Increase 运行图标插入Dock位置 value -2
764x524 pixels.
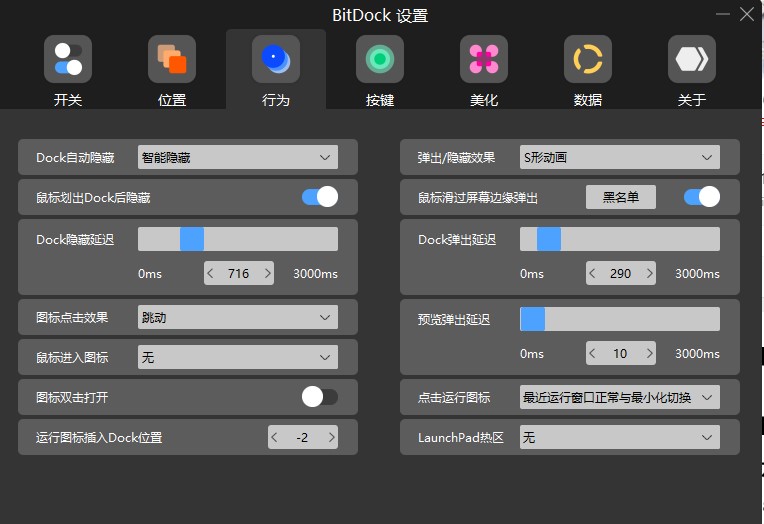pyautogui.click(x=331, y=437)
